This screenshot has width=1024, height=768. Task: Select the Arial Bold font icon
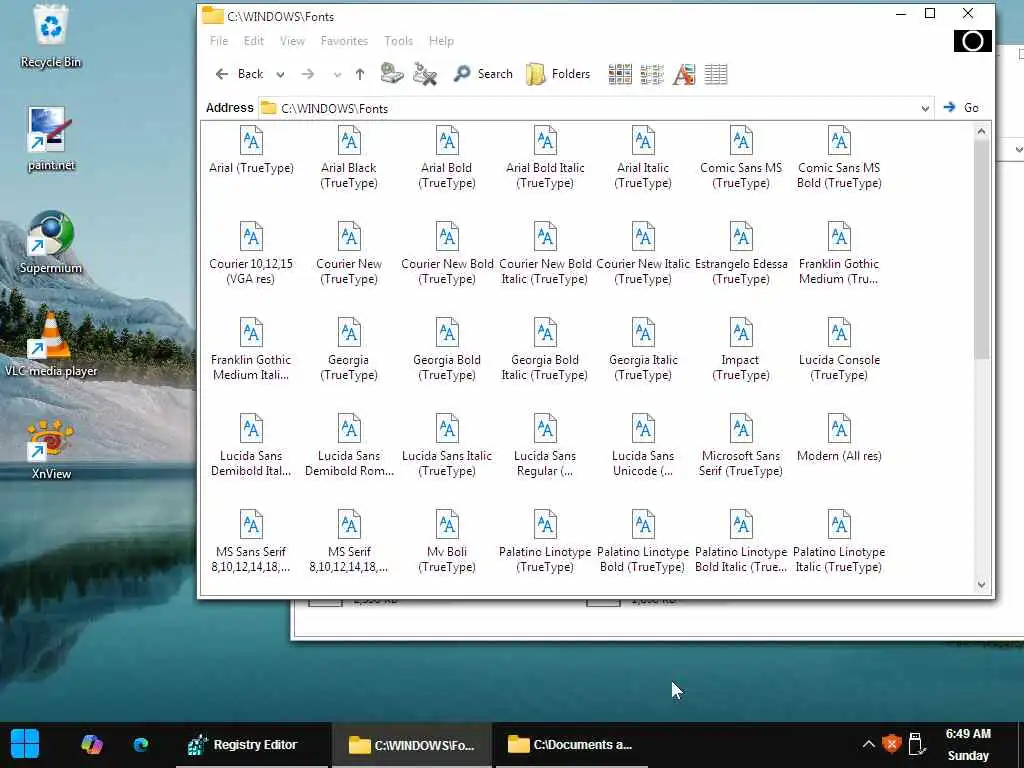447,140
